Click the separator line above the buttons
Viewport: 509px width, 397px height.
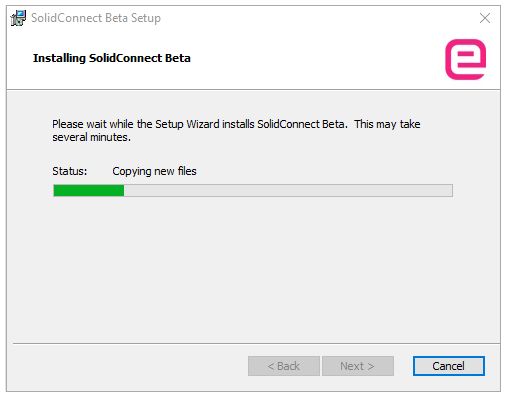coord(257,343)
